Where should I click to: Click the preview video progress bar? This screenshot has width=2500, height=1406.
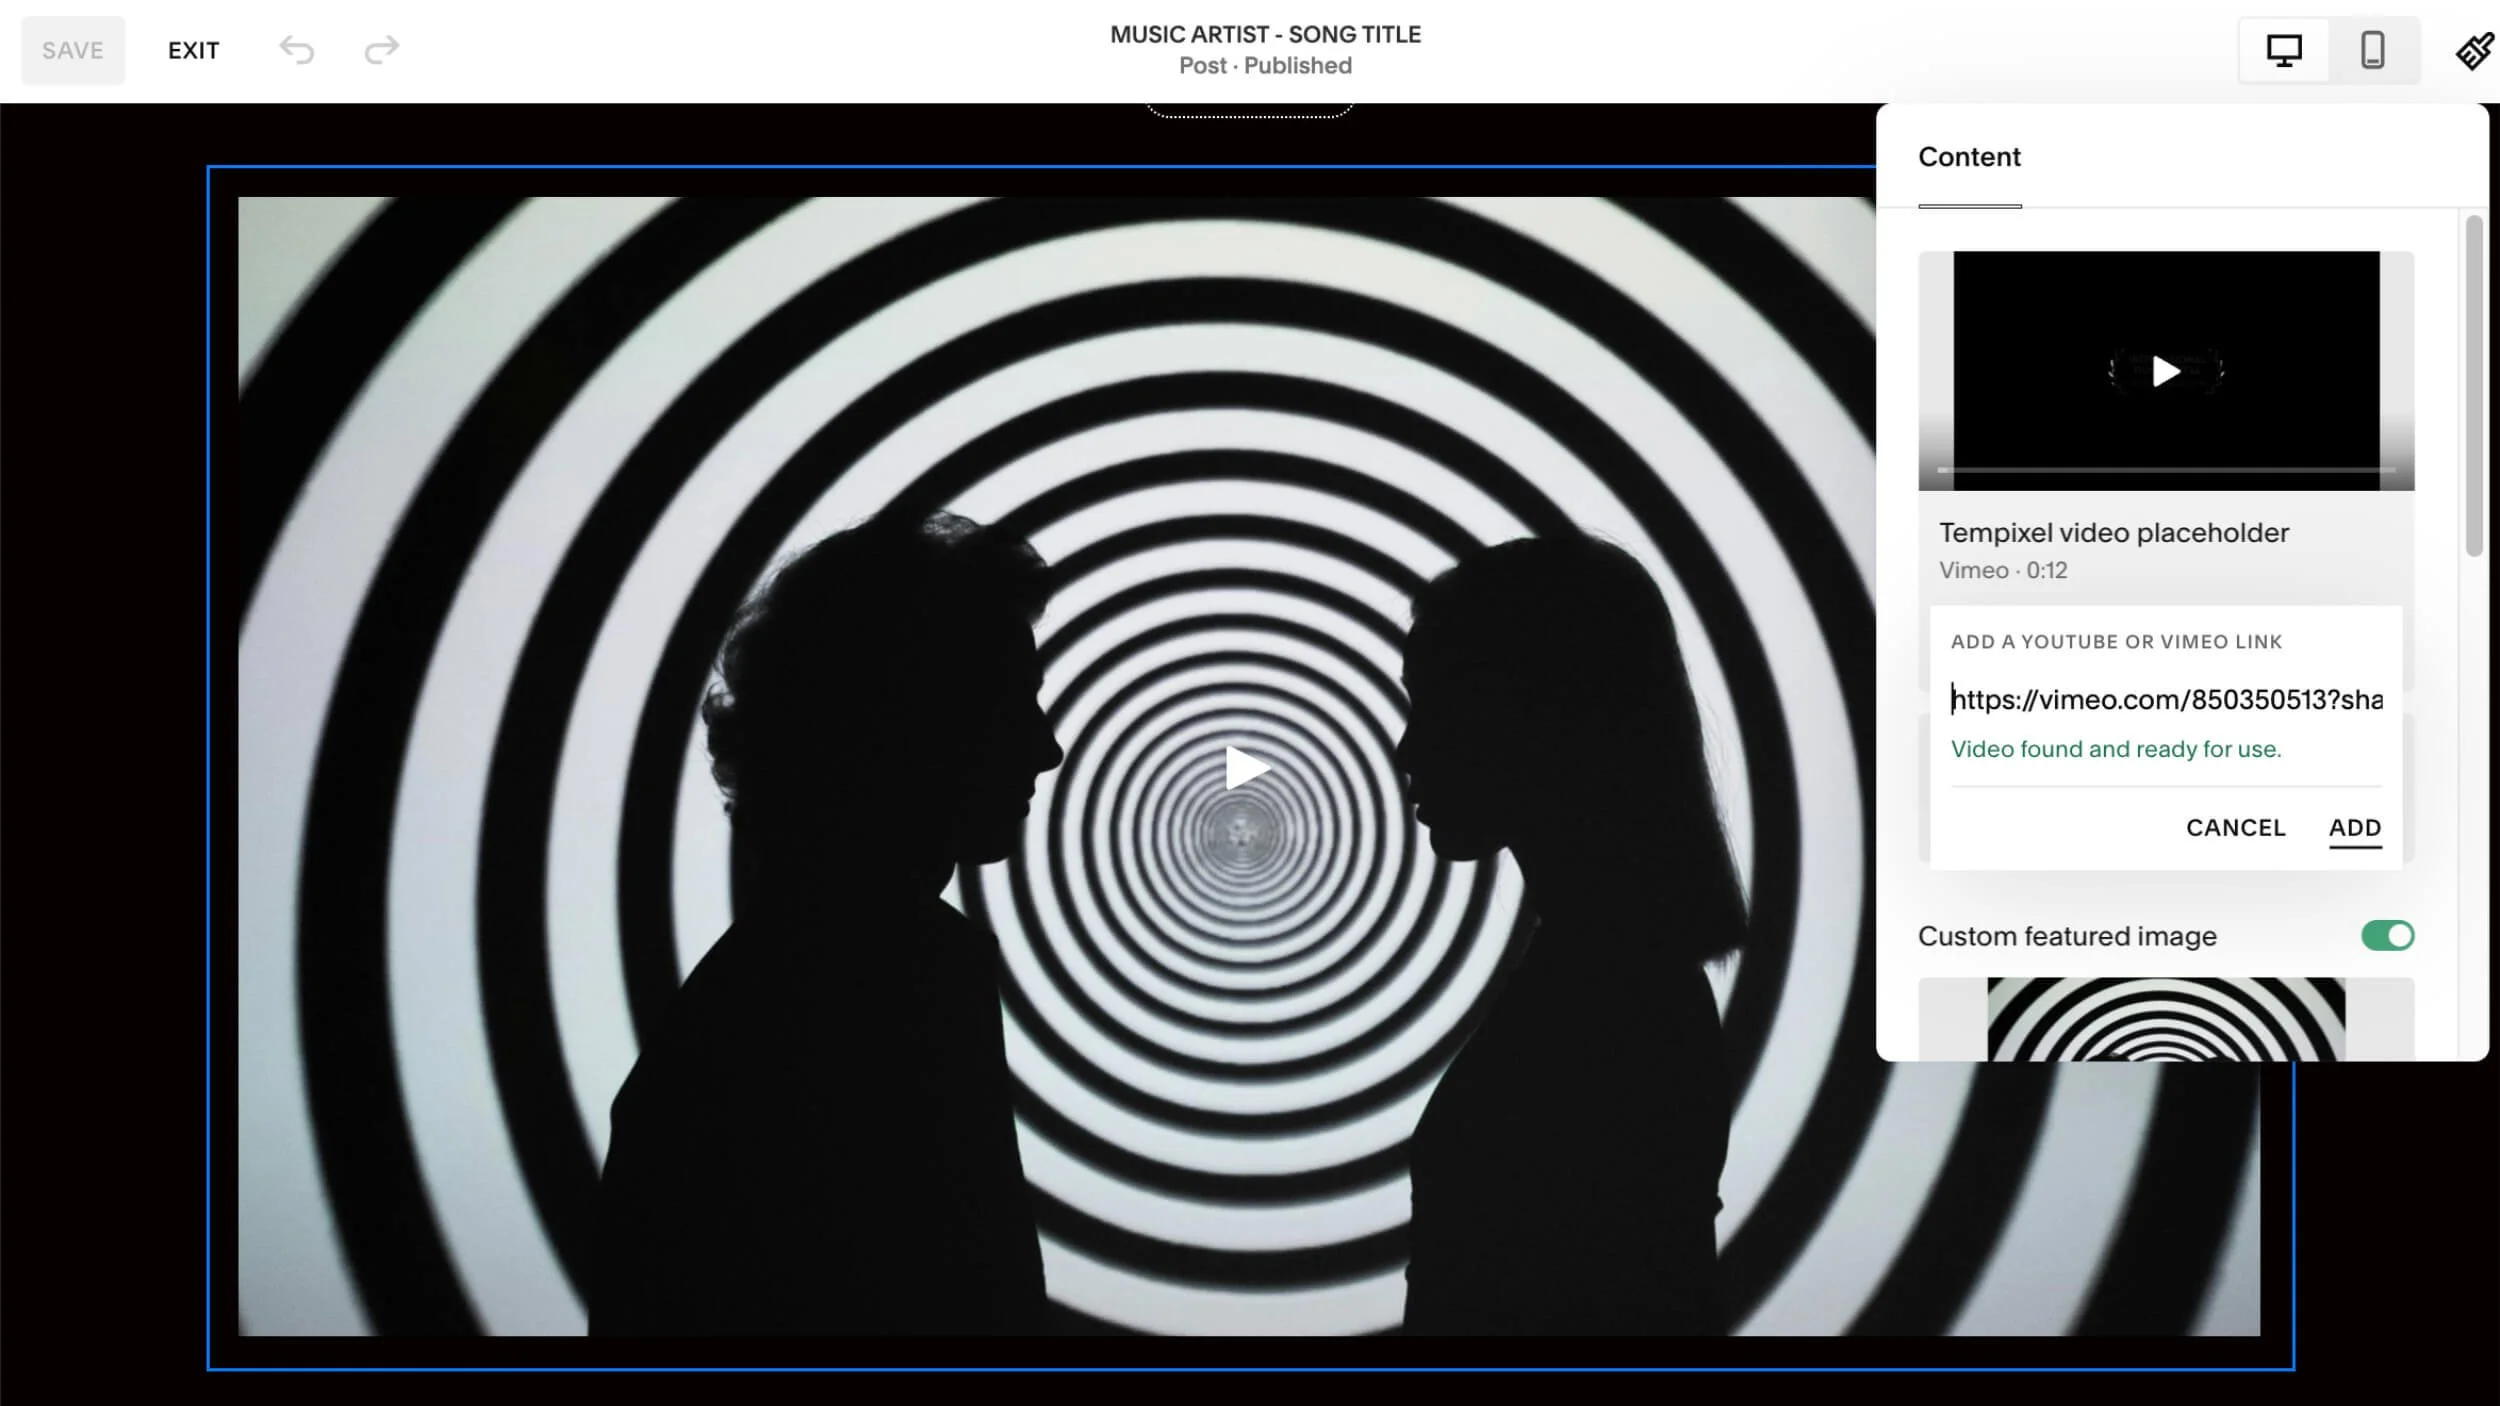point(2165,469)
